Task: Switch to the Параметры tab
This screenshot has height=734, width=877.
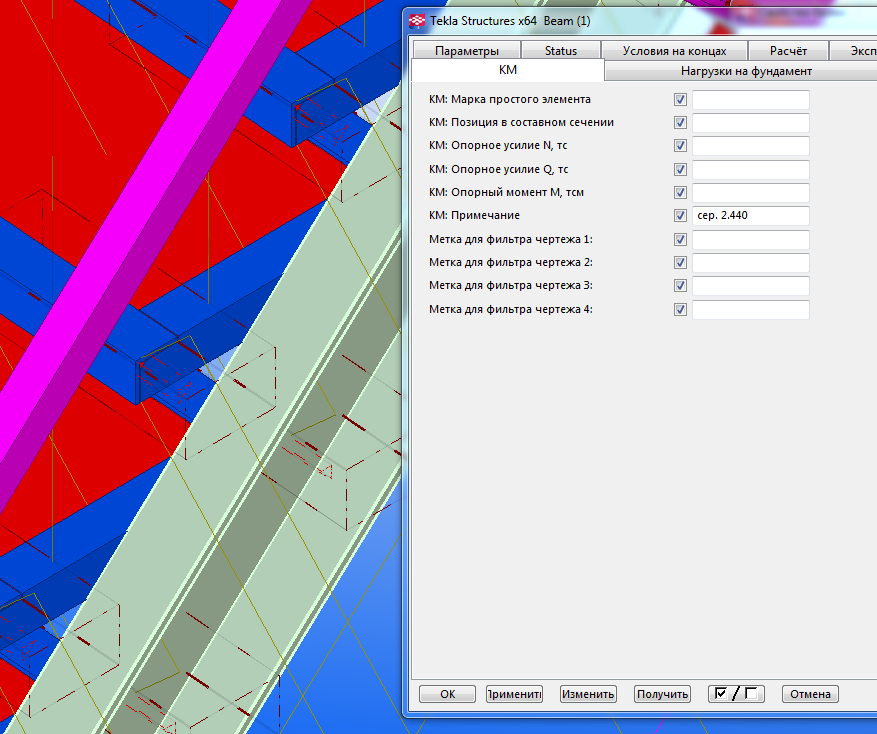Action: 466,51
